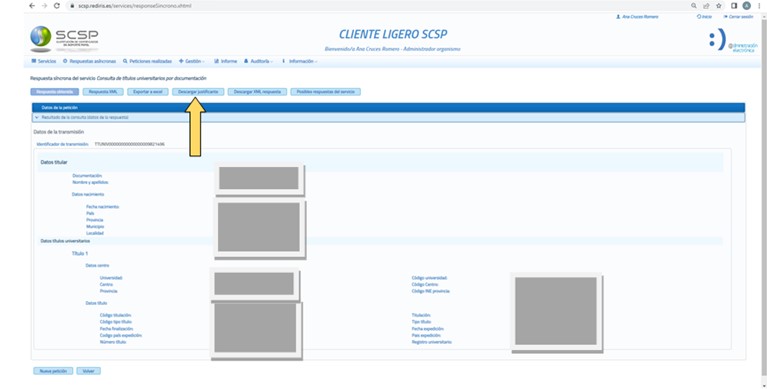
Task: Click the Exportar a excel button
Action: click(x=148, y=92)
